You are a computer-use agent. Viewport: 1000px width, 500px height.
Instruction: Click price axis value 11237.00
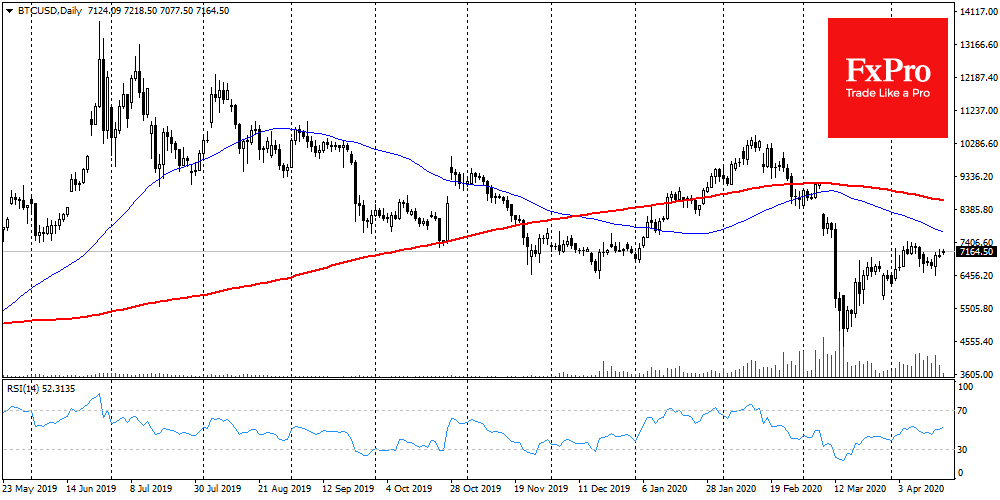coord(980,110)
